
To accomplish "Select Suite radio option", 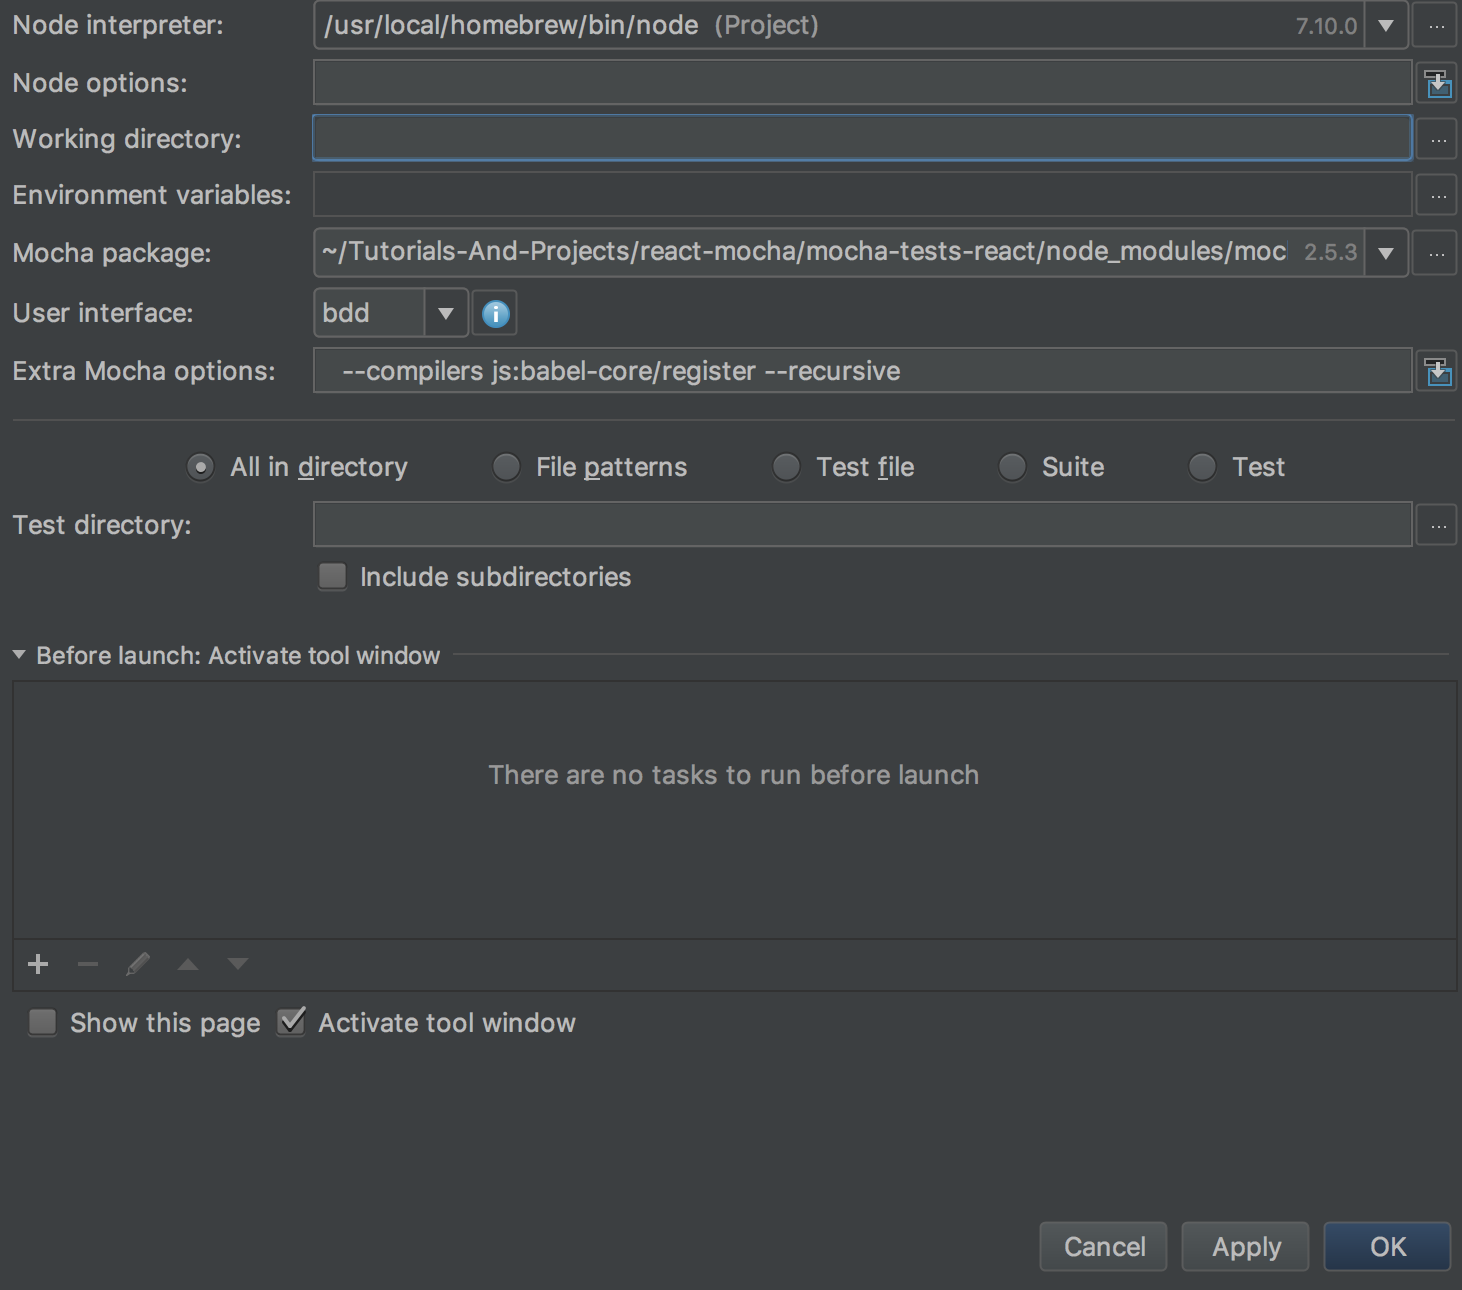I will click(x=1012, y=467).
